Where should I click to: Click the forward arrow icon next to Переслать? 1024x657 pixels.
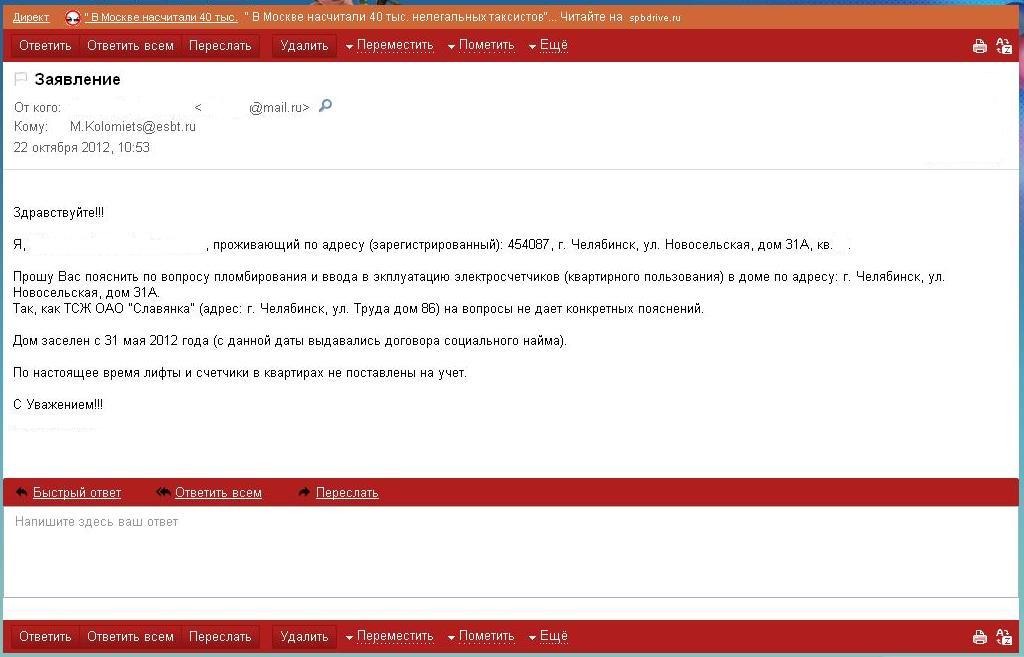(x=304, y=492)
